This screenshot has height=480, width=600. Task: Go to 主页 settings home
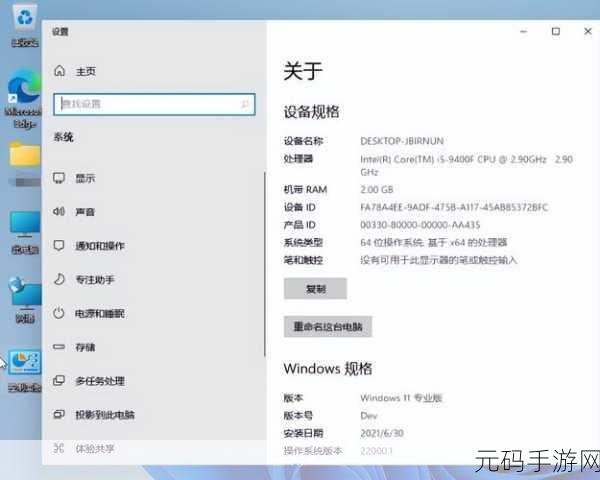(86, 71)
